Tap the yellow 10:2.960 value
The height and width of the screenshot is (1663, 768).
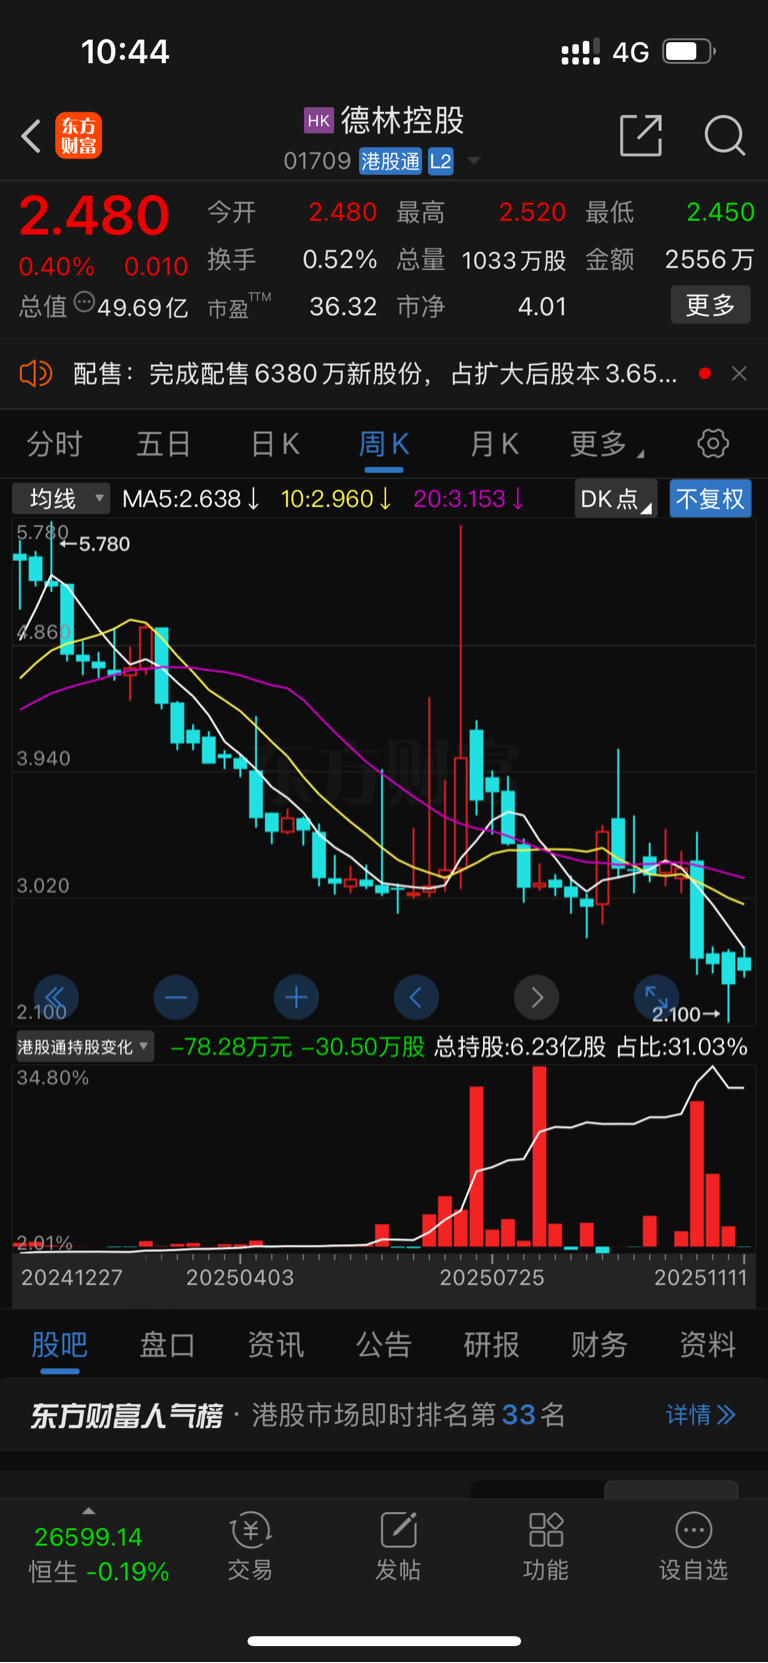(x=336, y=499)
